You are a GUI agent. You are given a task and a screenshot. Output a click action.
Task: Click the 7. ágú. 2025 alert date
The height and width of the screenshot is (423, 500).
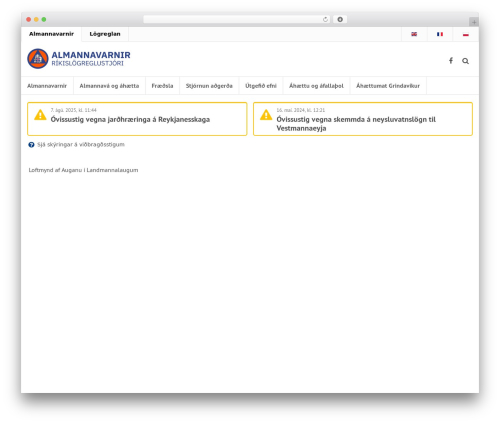[x=74, y=110]
